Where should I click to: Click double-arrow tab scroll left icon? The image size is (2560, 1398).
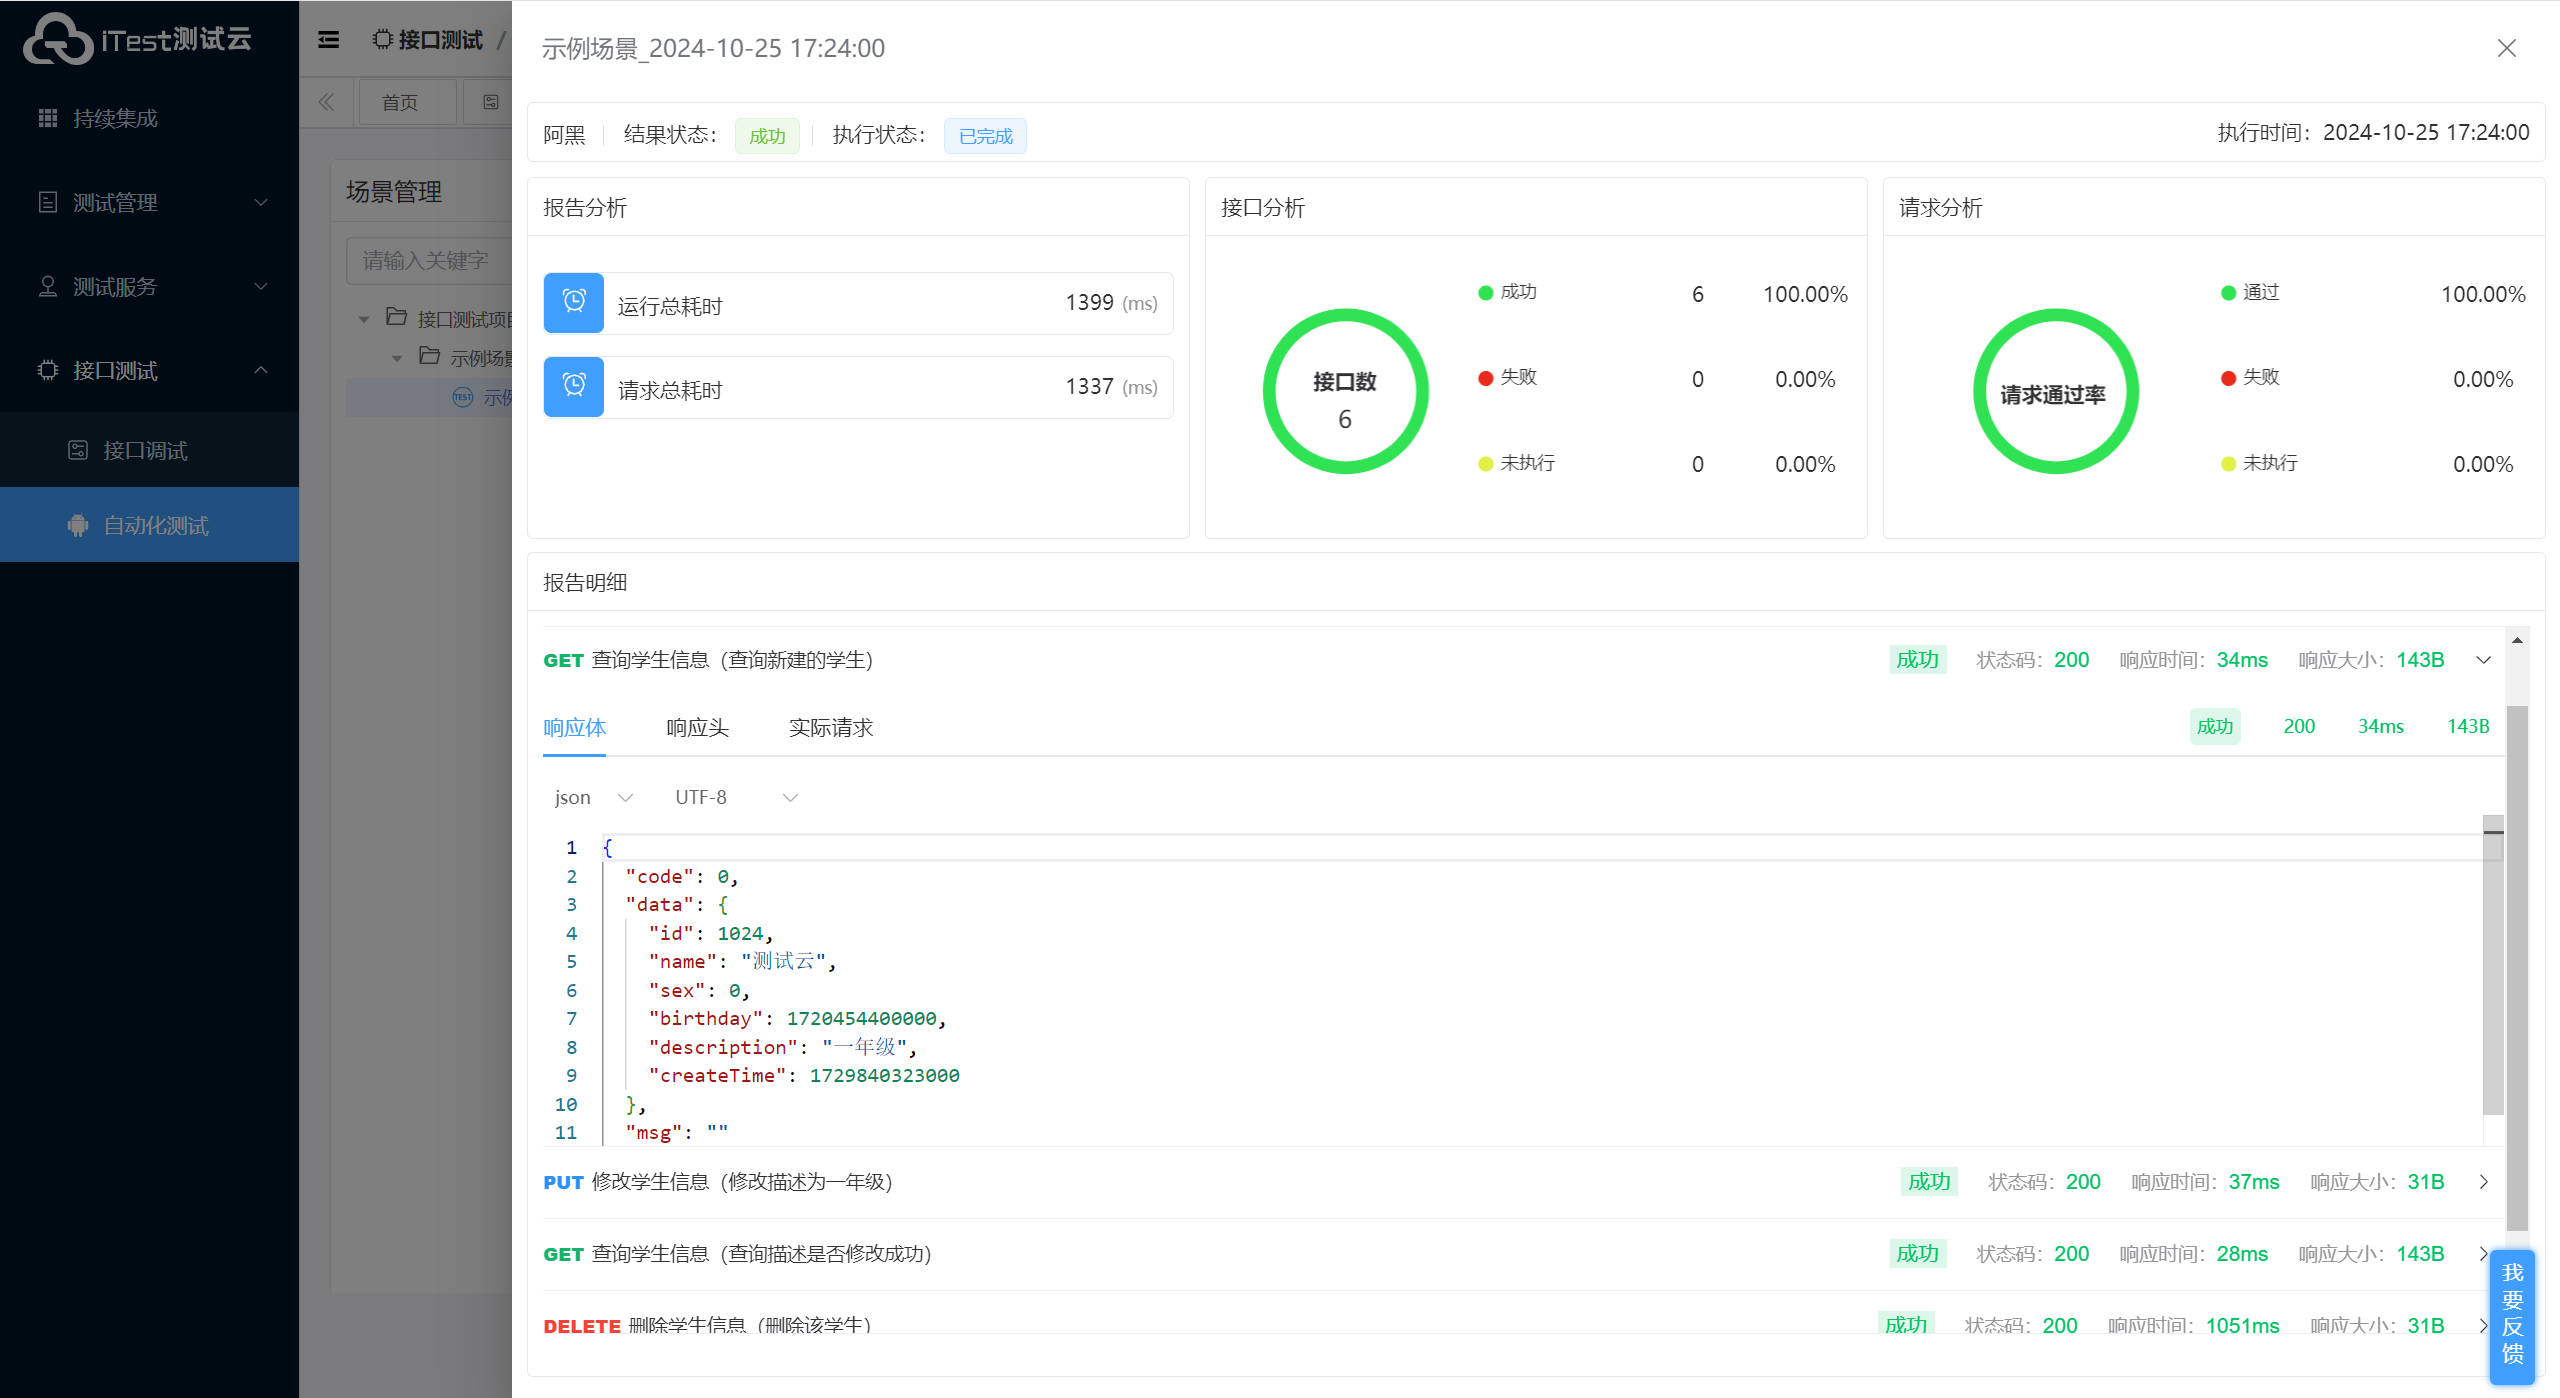(326, 102)
